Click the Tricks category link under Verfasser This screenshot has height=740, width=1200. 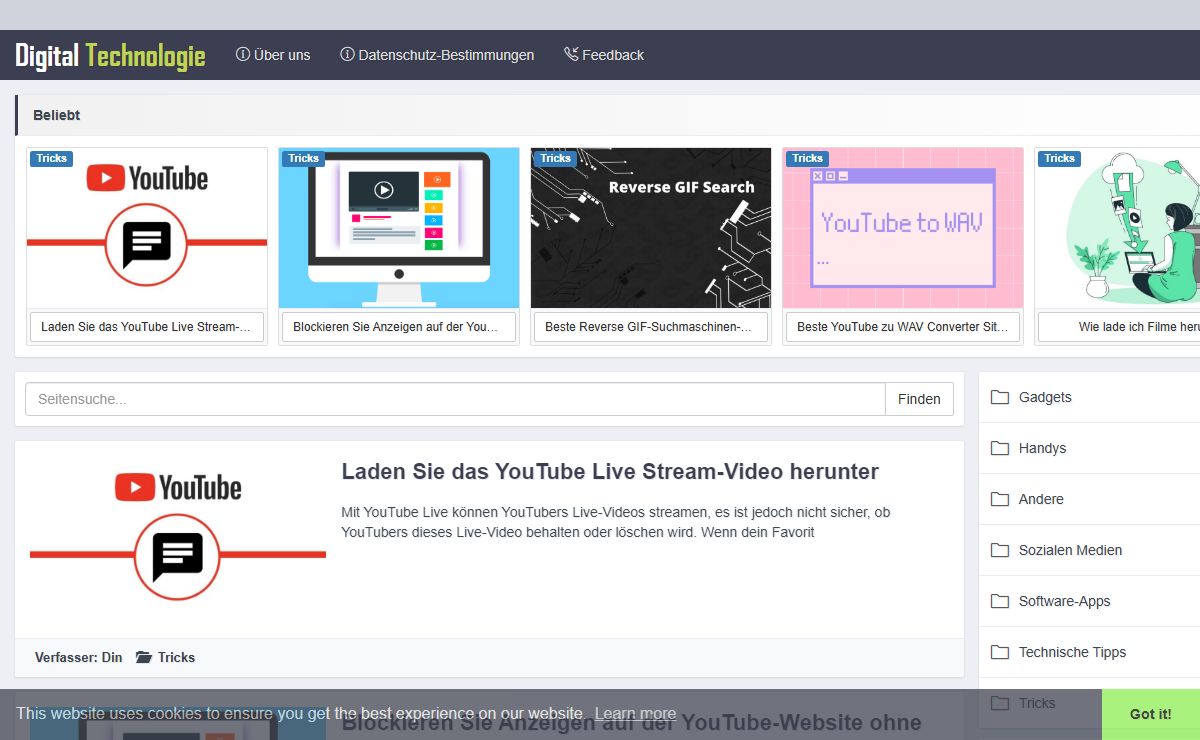[x=176, y=657]
